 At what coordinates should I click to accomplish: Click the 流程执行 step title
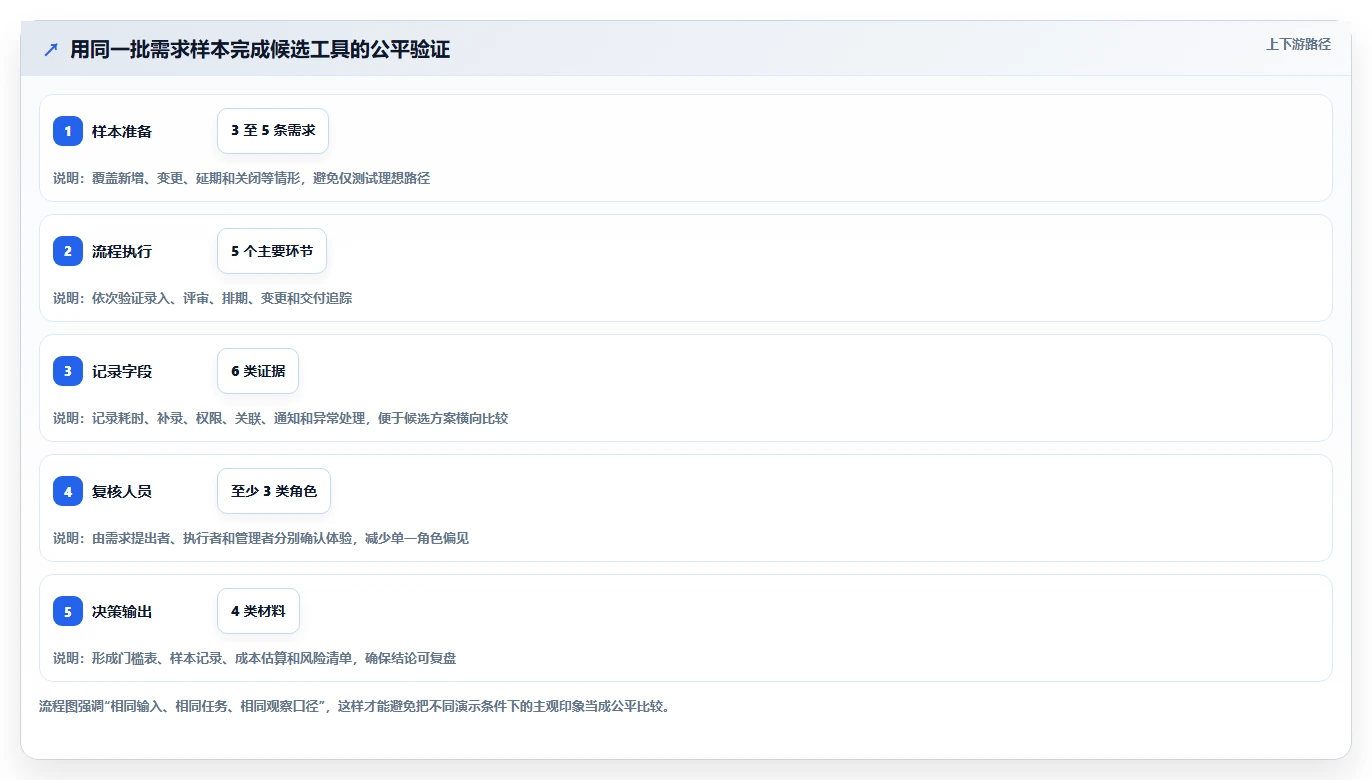(x=122, y=251)
